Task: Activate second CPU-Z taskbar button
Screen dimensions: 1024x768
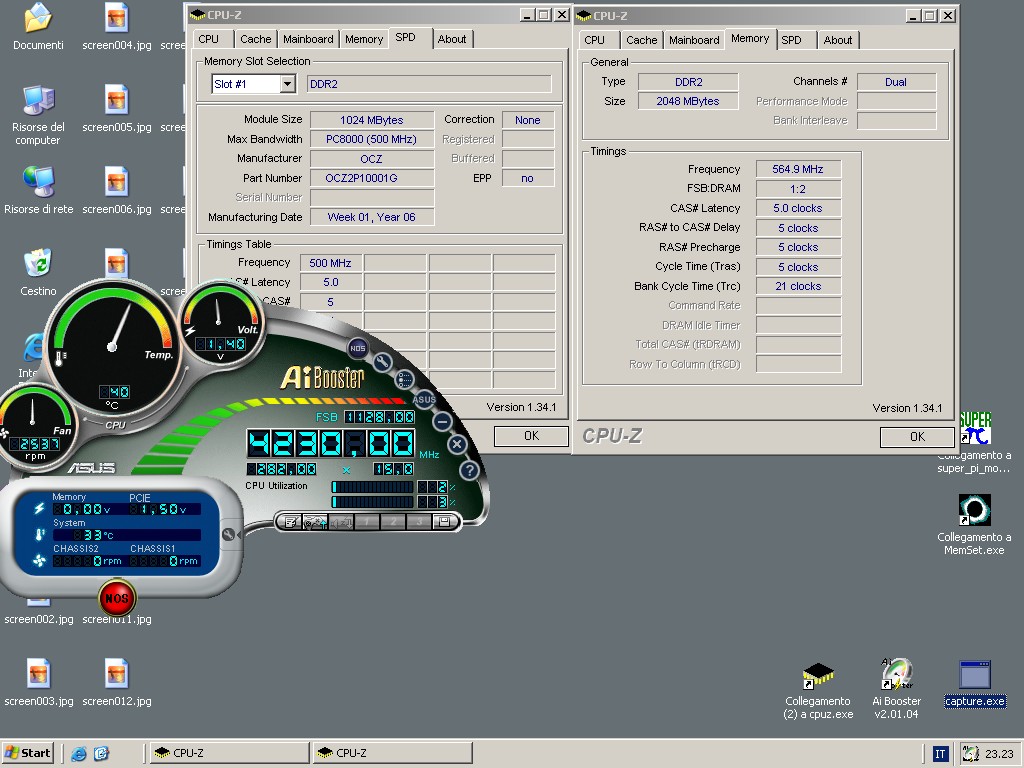Action: click(x=392, y=753)
